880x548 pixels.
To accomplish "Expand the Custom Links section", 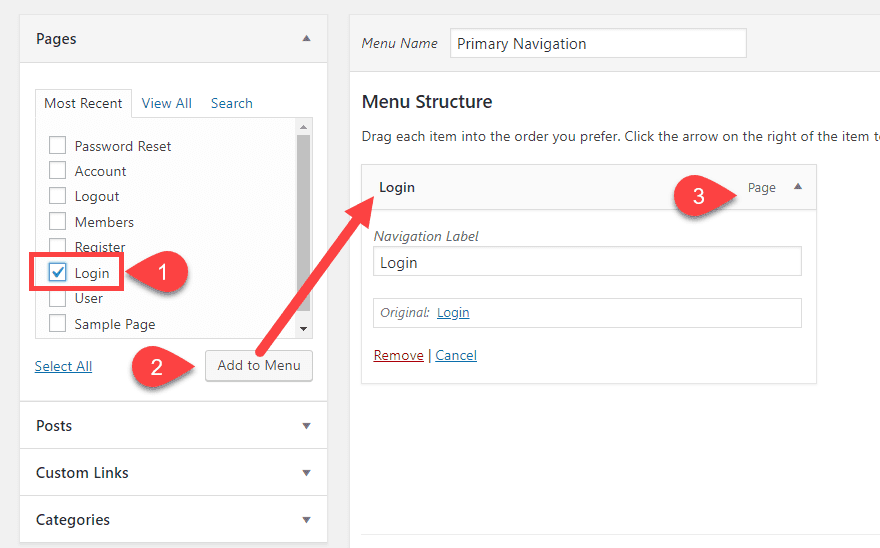I will coord(306,473).
